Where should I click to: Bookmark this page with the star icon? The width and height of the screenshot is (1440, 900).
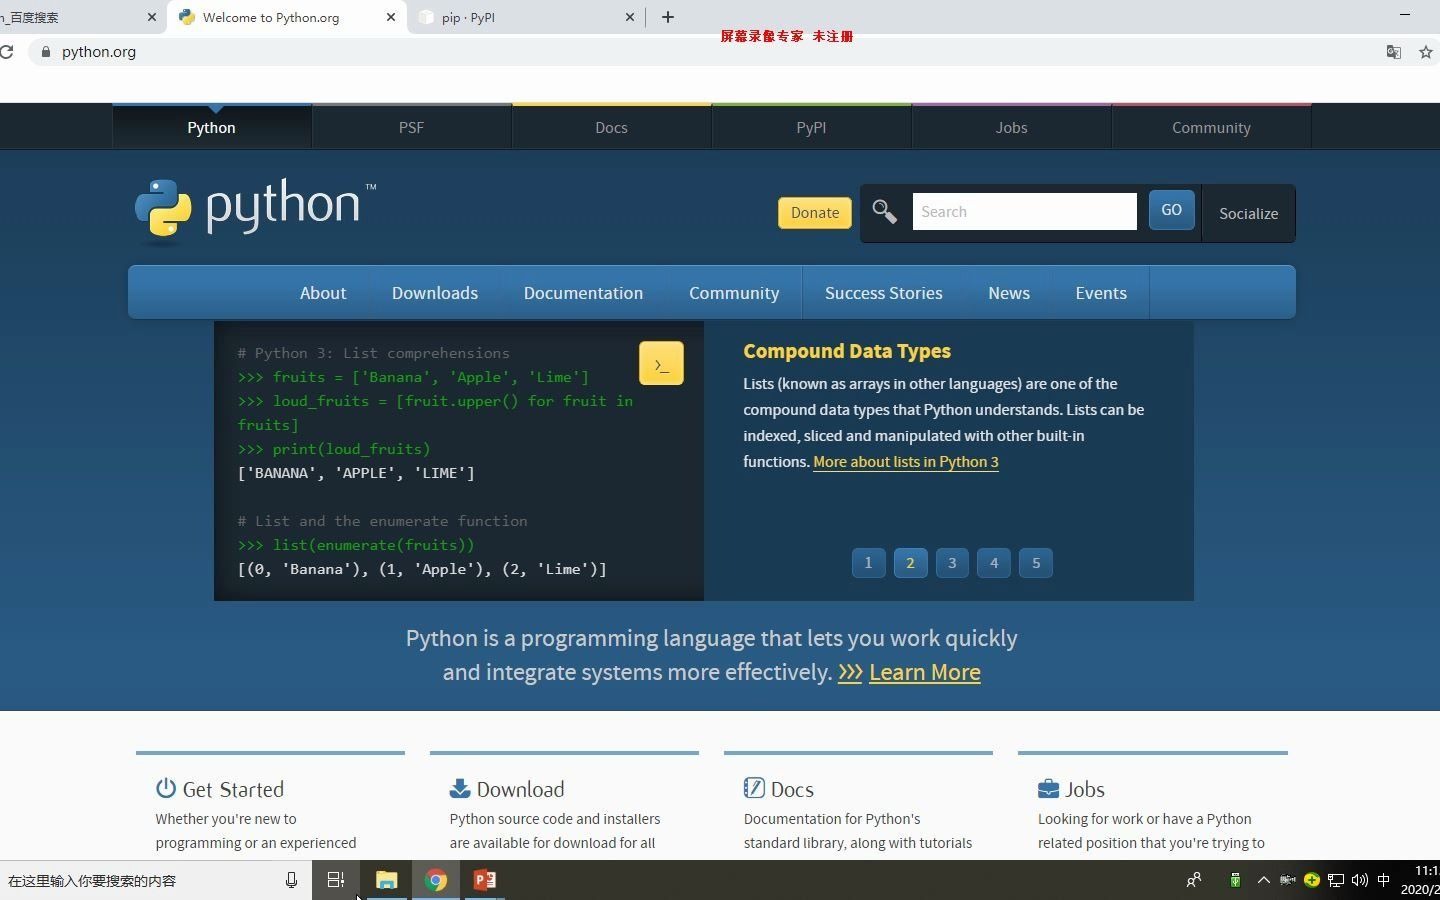[1426, 52]
